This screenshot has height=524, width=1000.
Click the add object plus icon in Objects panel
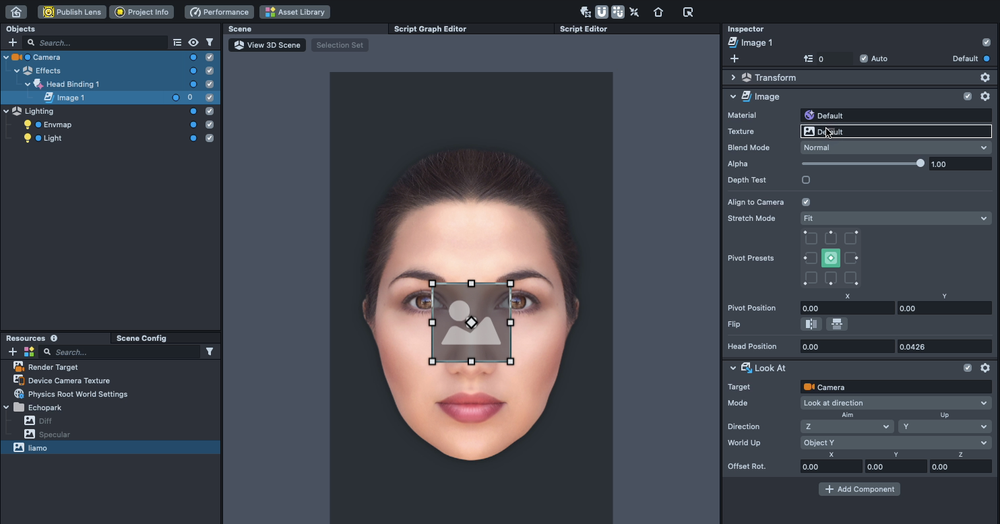click(x=12, y=43)
